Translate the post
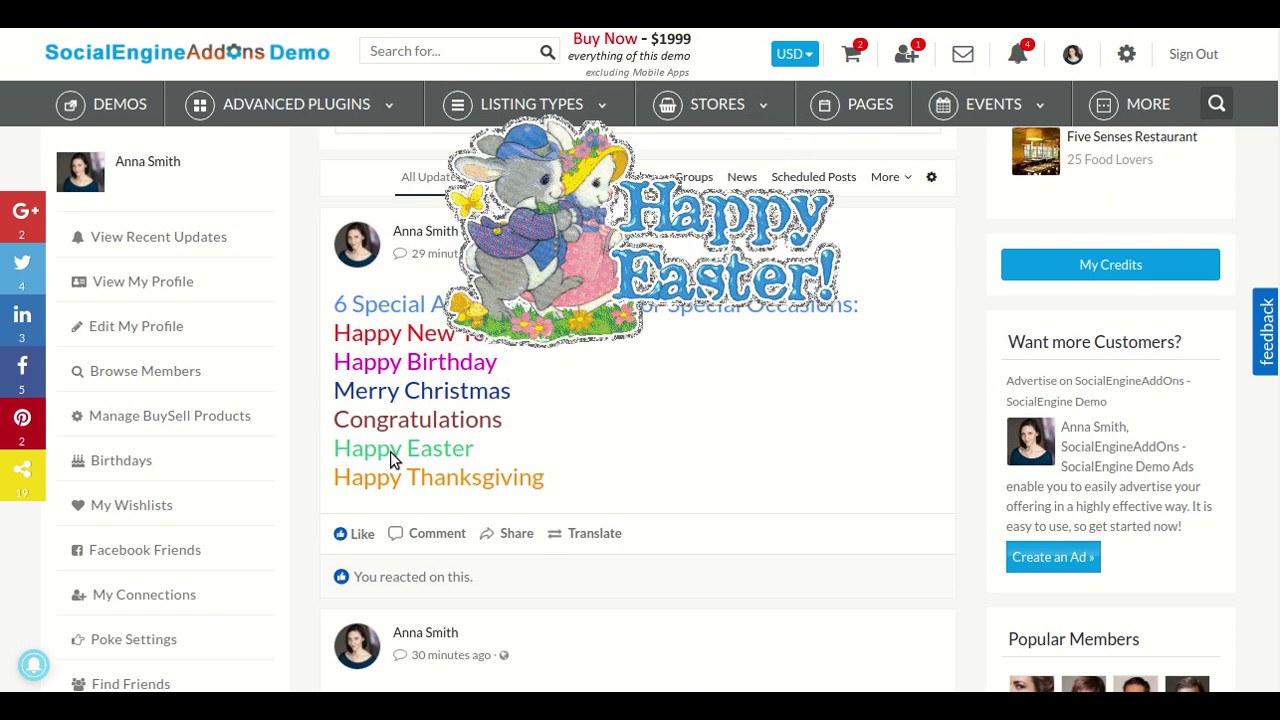Viewport: 1280px width, 720px height. [584, 533]
